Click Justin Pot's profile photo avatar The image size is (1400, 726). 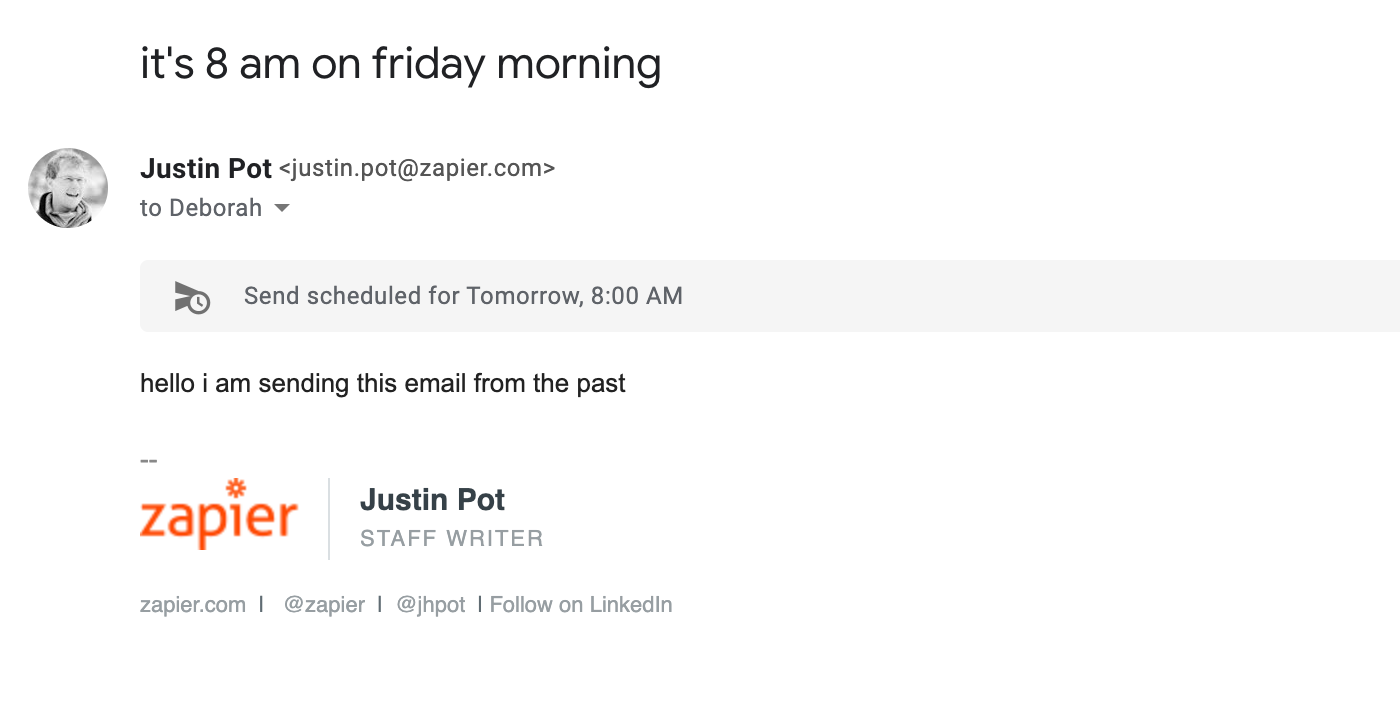[68, 188]
